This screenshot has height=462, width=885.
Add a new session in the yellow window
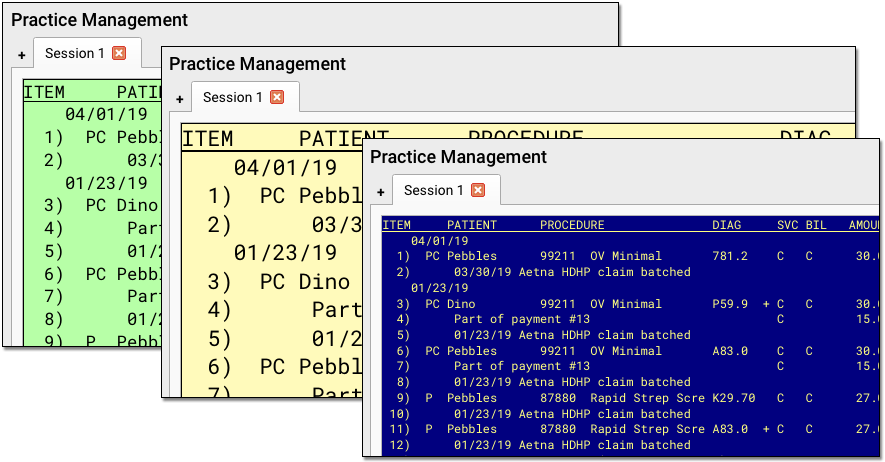point(179,99)
